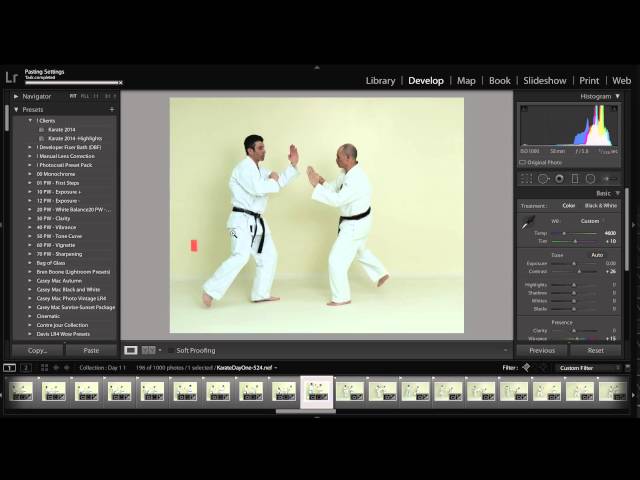The image size is (640, 480).
Task: Pick the White Balance eyedropper
Action: tap(528, 222)
